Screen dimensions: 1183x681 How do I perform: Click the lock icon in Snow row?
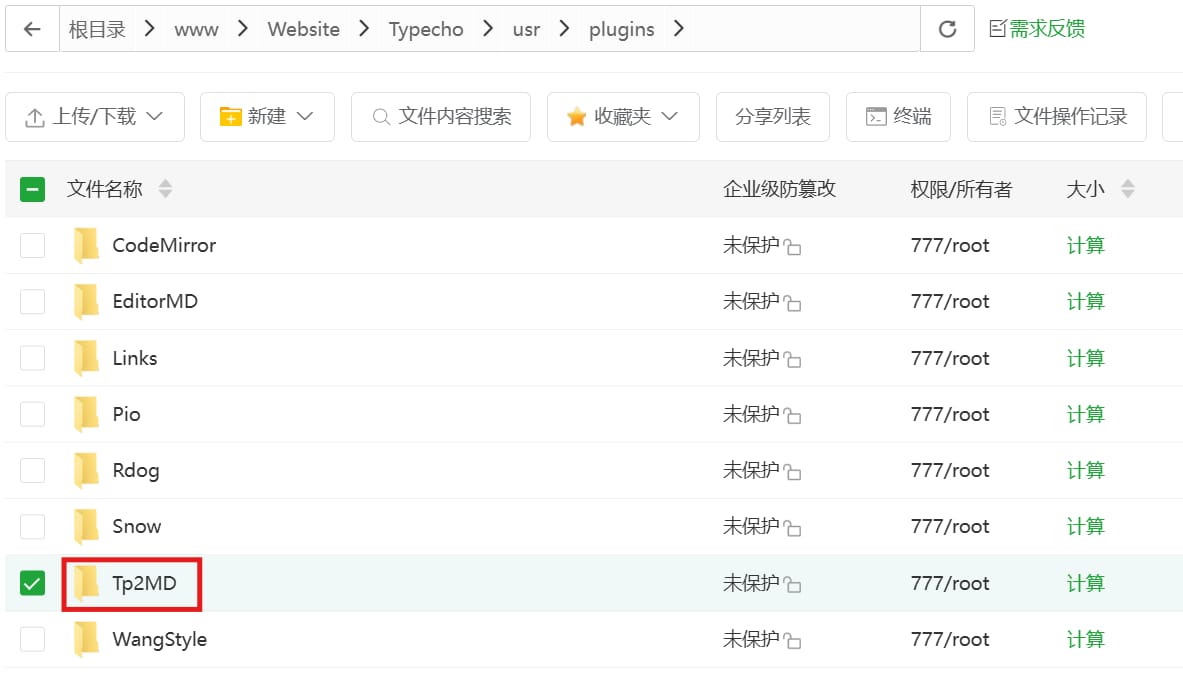(792, 528)
